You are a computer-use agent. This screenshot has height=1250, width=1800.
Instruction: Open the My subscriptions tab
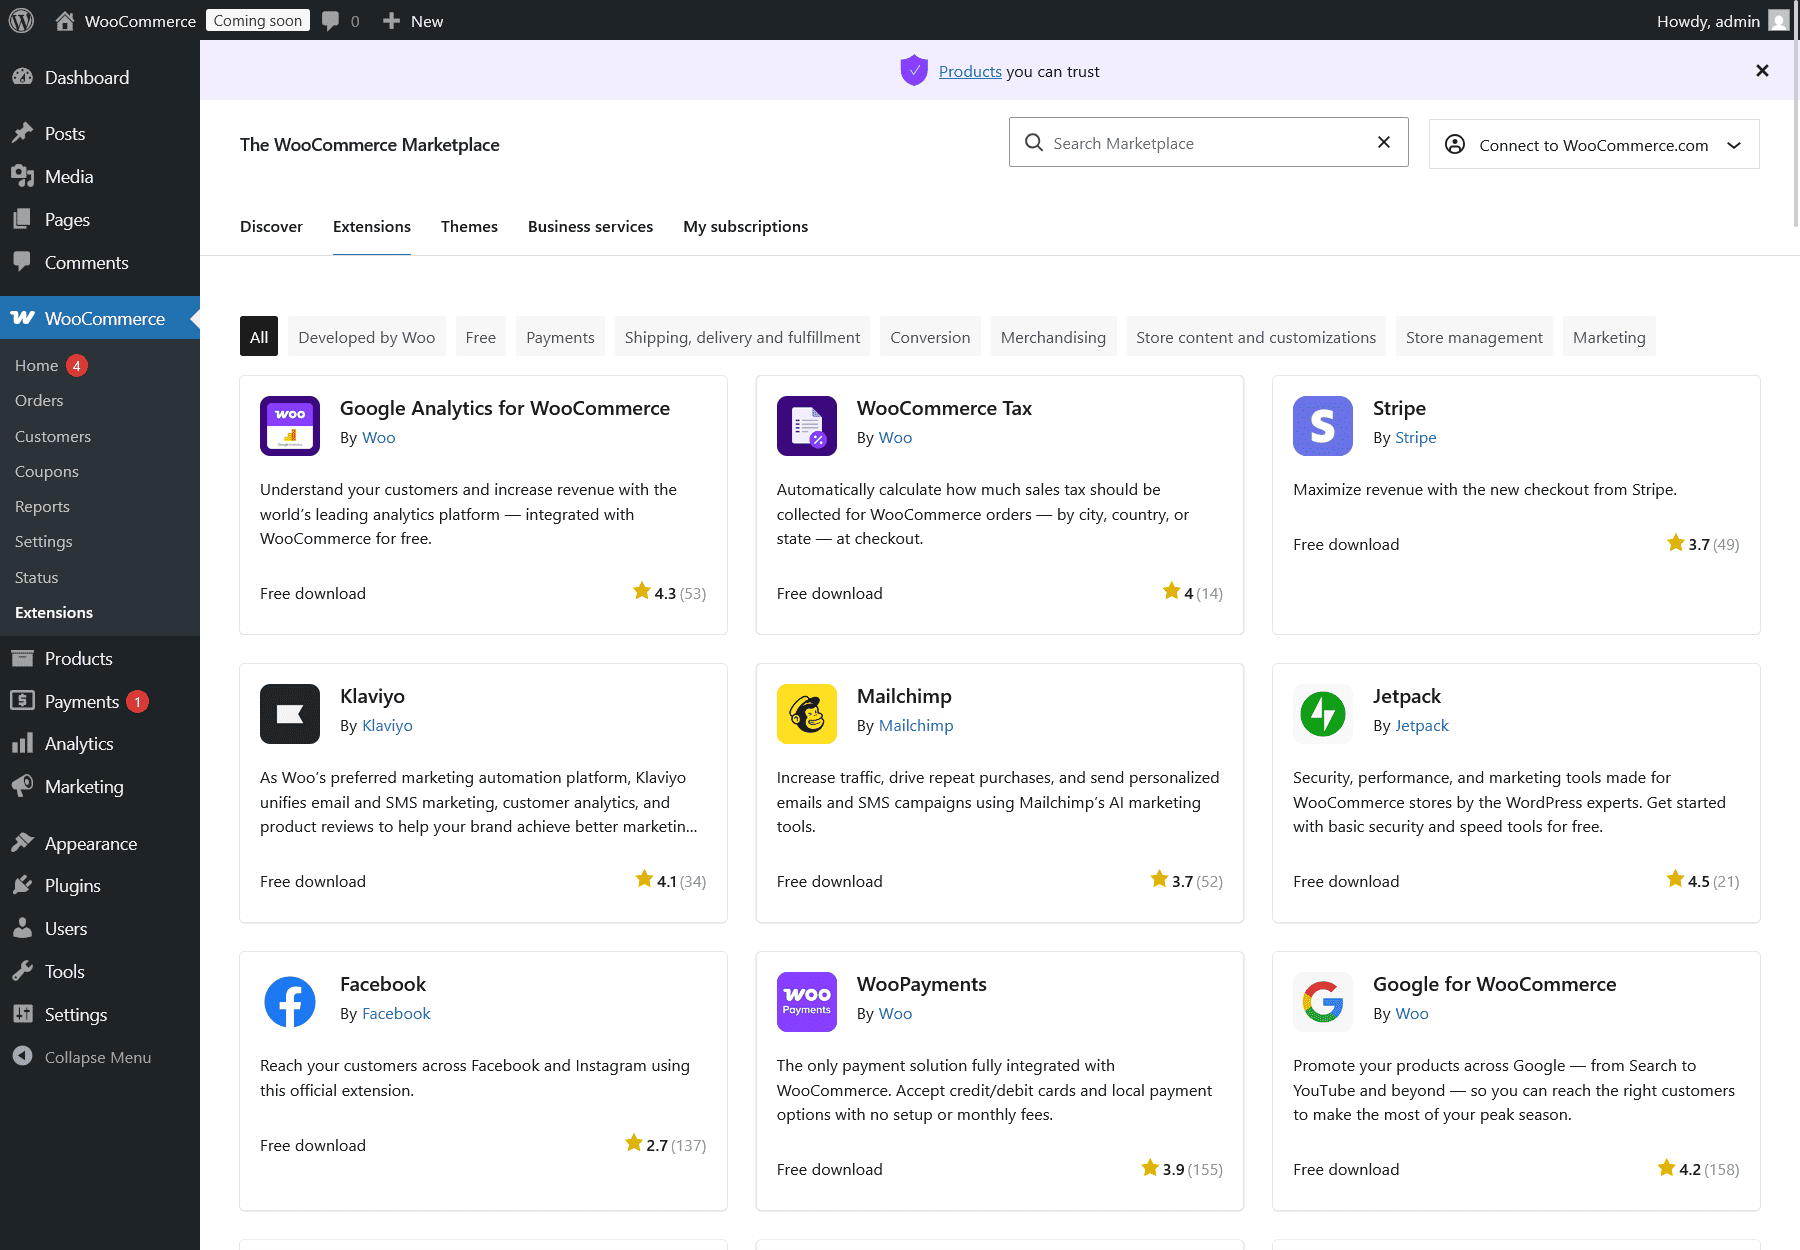pos(745,227)
